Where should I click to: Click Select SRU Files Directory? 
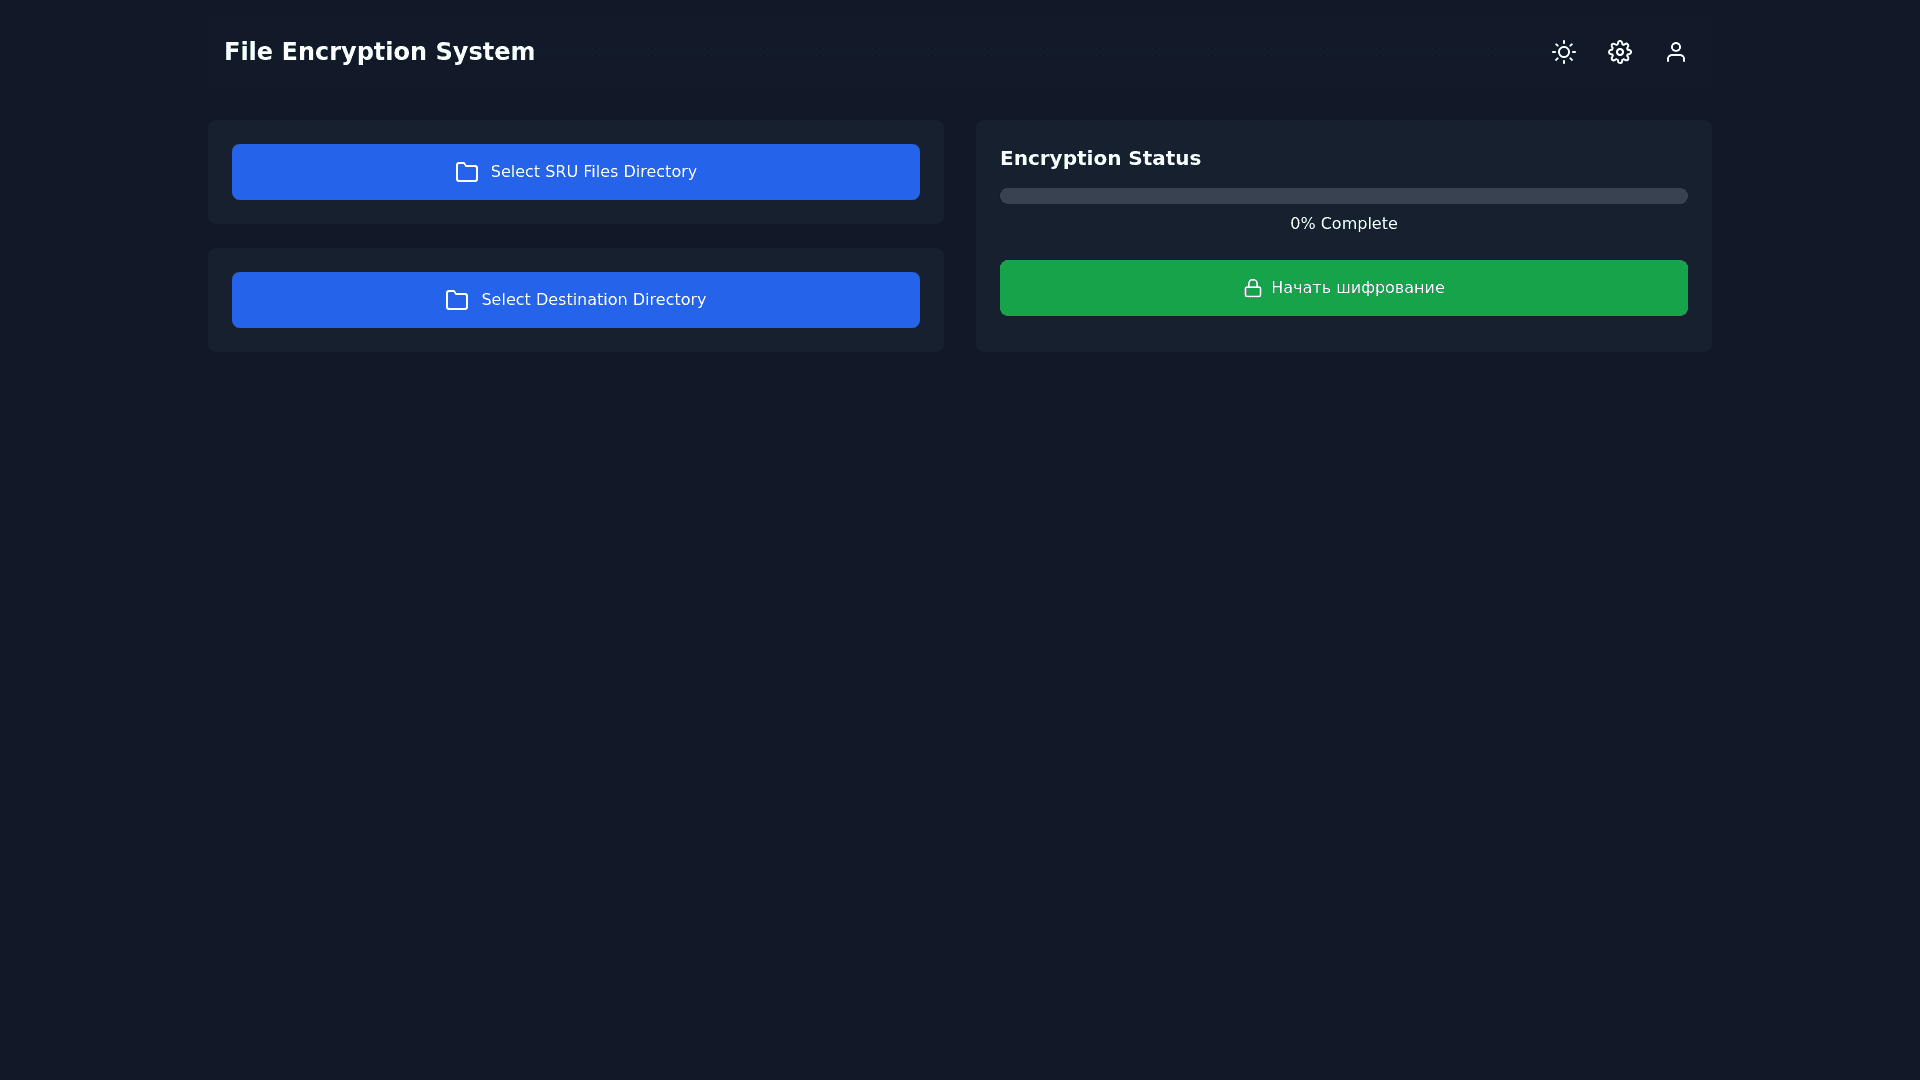coord(575,172)
